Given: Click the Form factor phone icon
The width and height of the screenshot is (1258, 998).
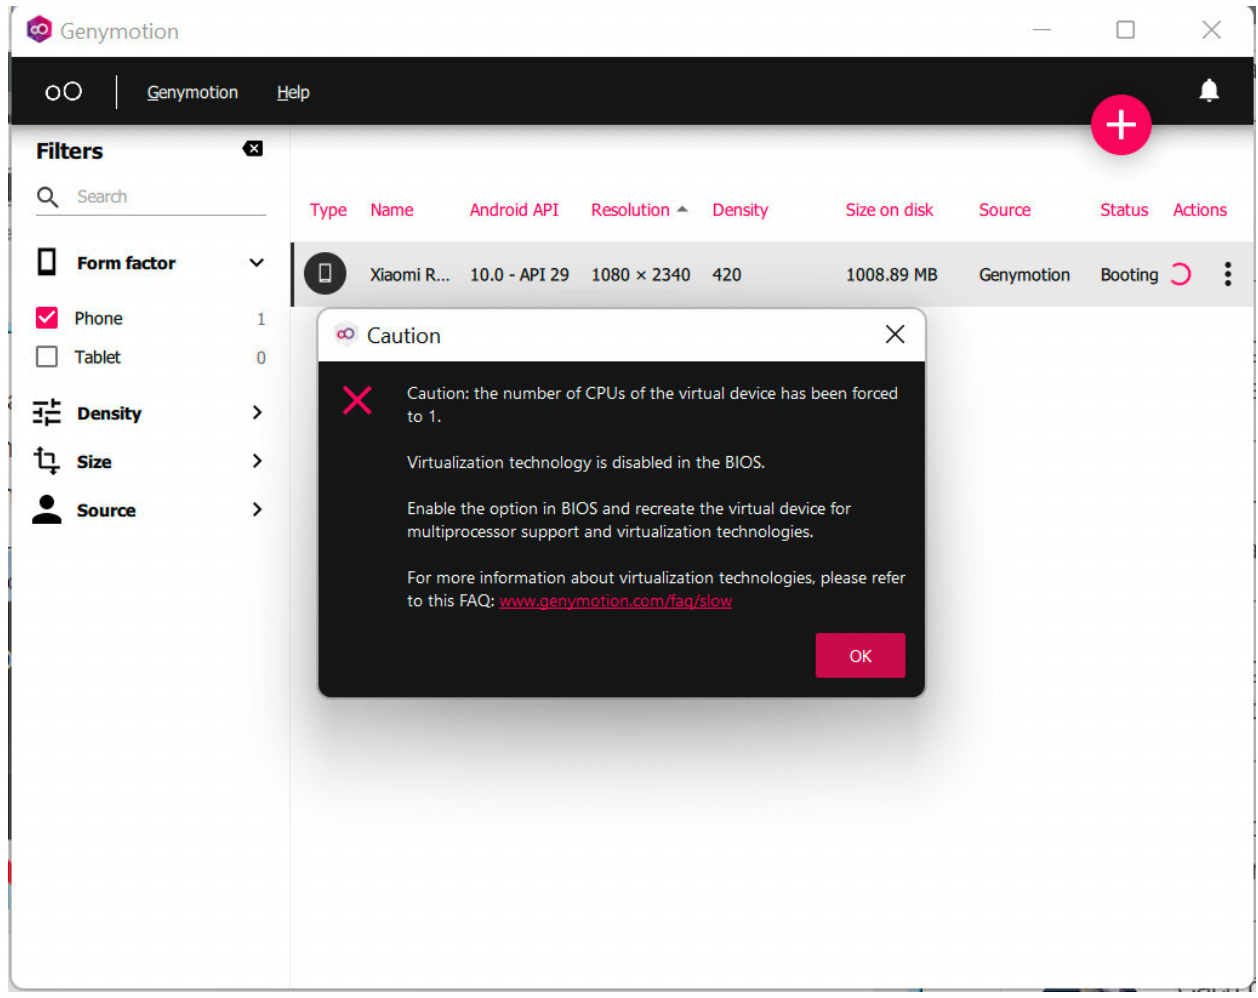Looking at the screenshot, I should pos(47,262).
